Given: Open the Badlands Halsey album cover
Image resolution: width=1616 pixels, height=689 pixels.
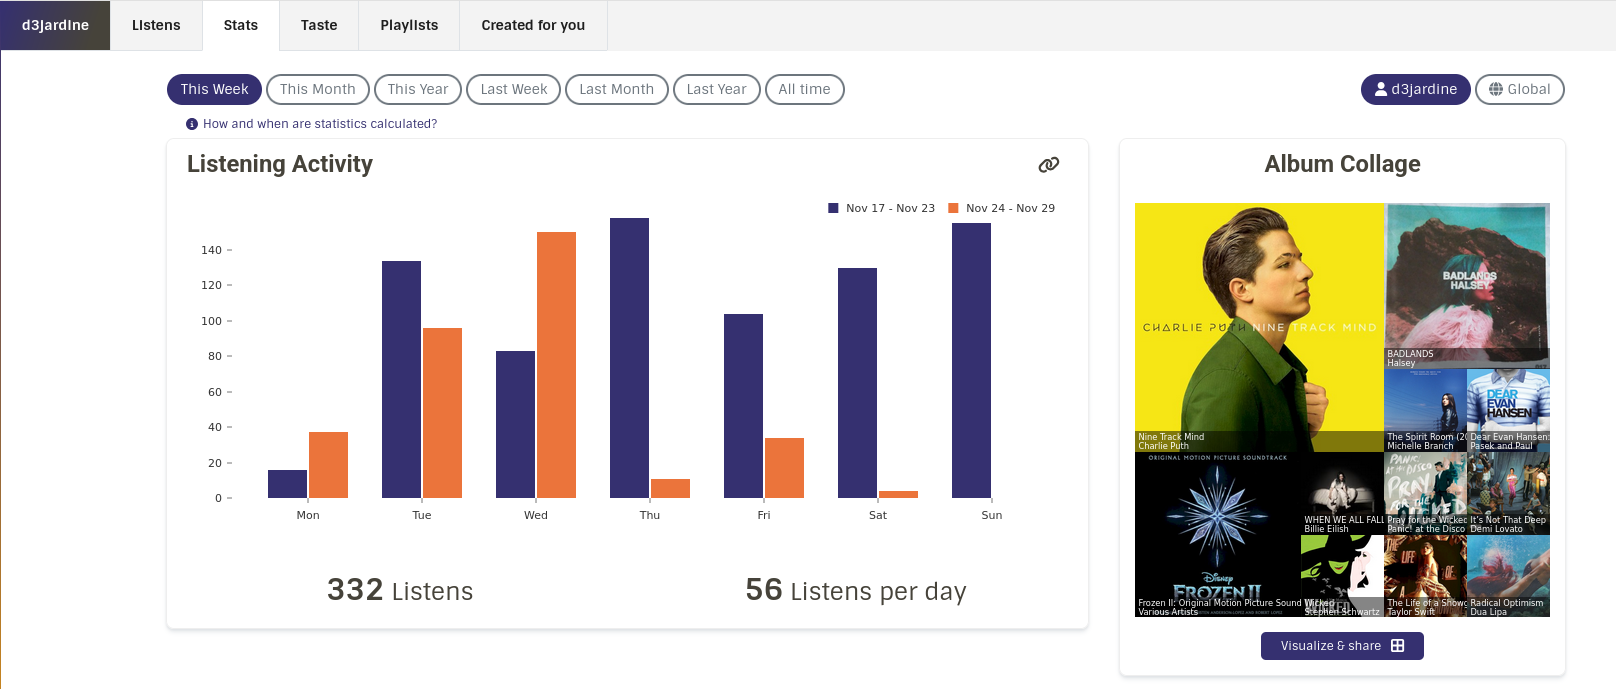Looking at the screenshot, I should (x=1467, y=285).
